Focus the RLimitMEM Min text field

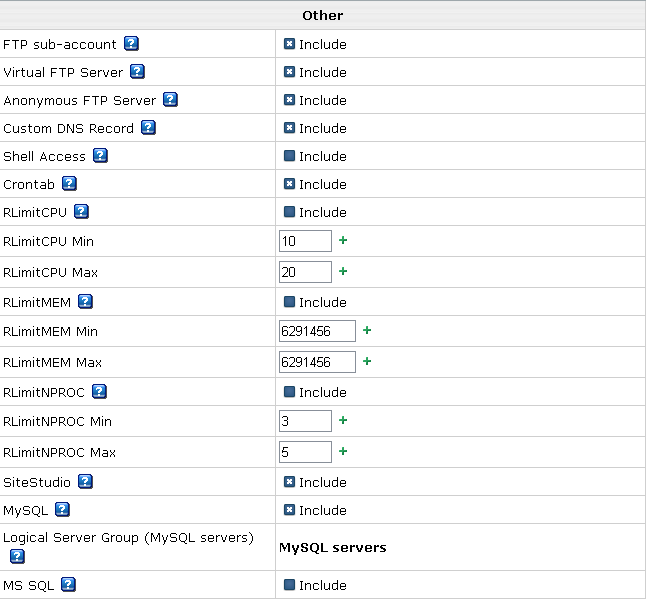click(x=317, y=331)
